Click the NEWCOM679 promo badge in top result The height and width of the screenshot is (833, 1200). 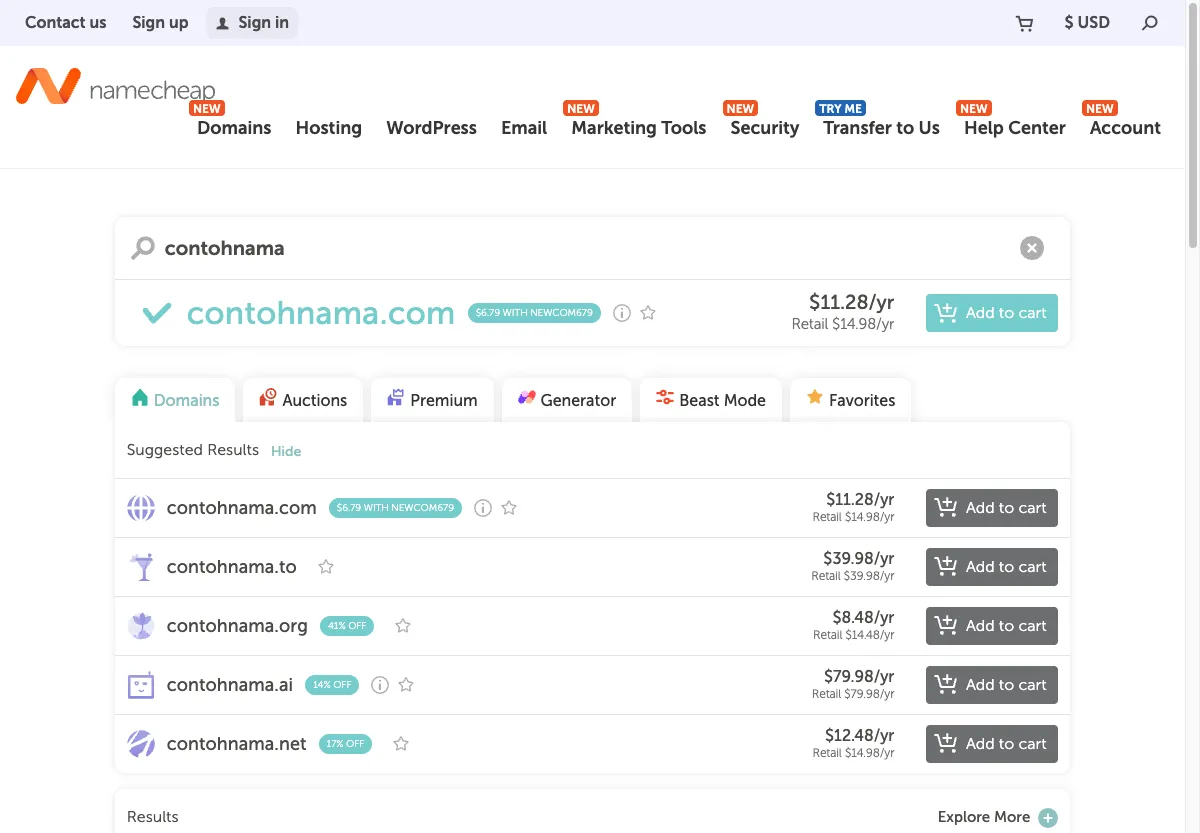pos(534,313)
